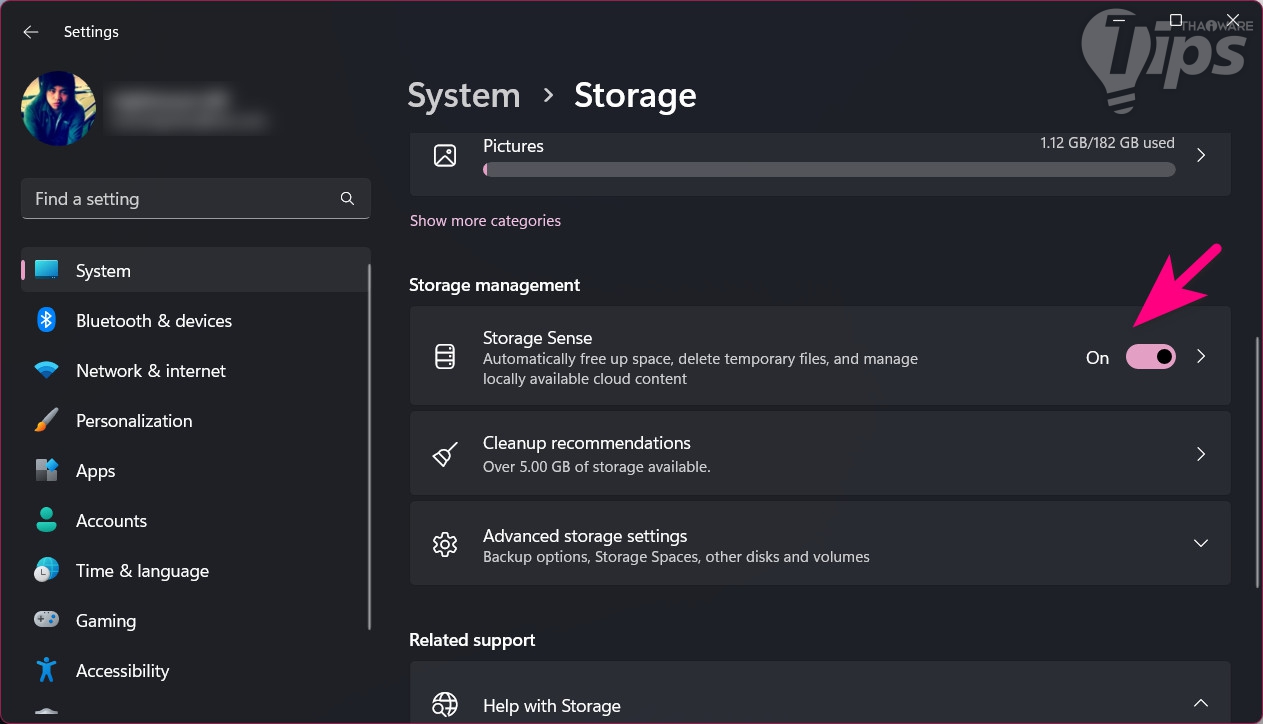Open the Accounts settings section

[111, 521]
